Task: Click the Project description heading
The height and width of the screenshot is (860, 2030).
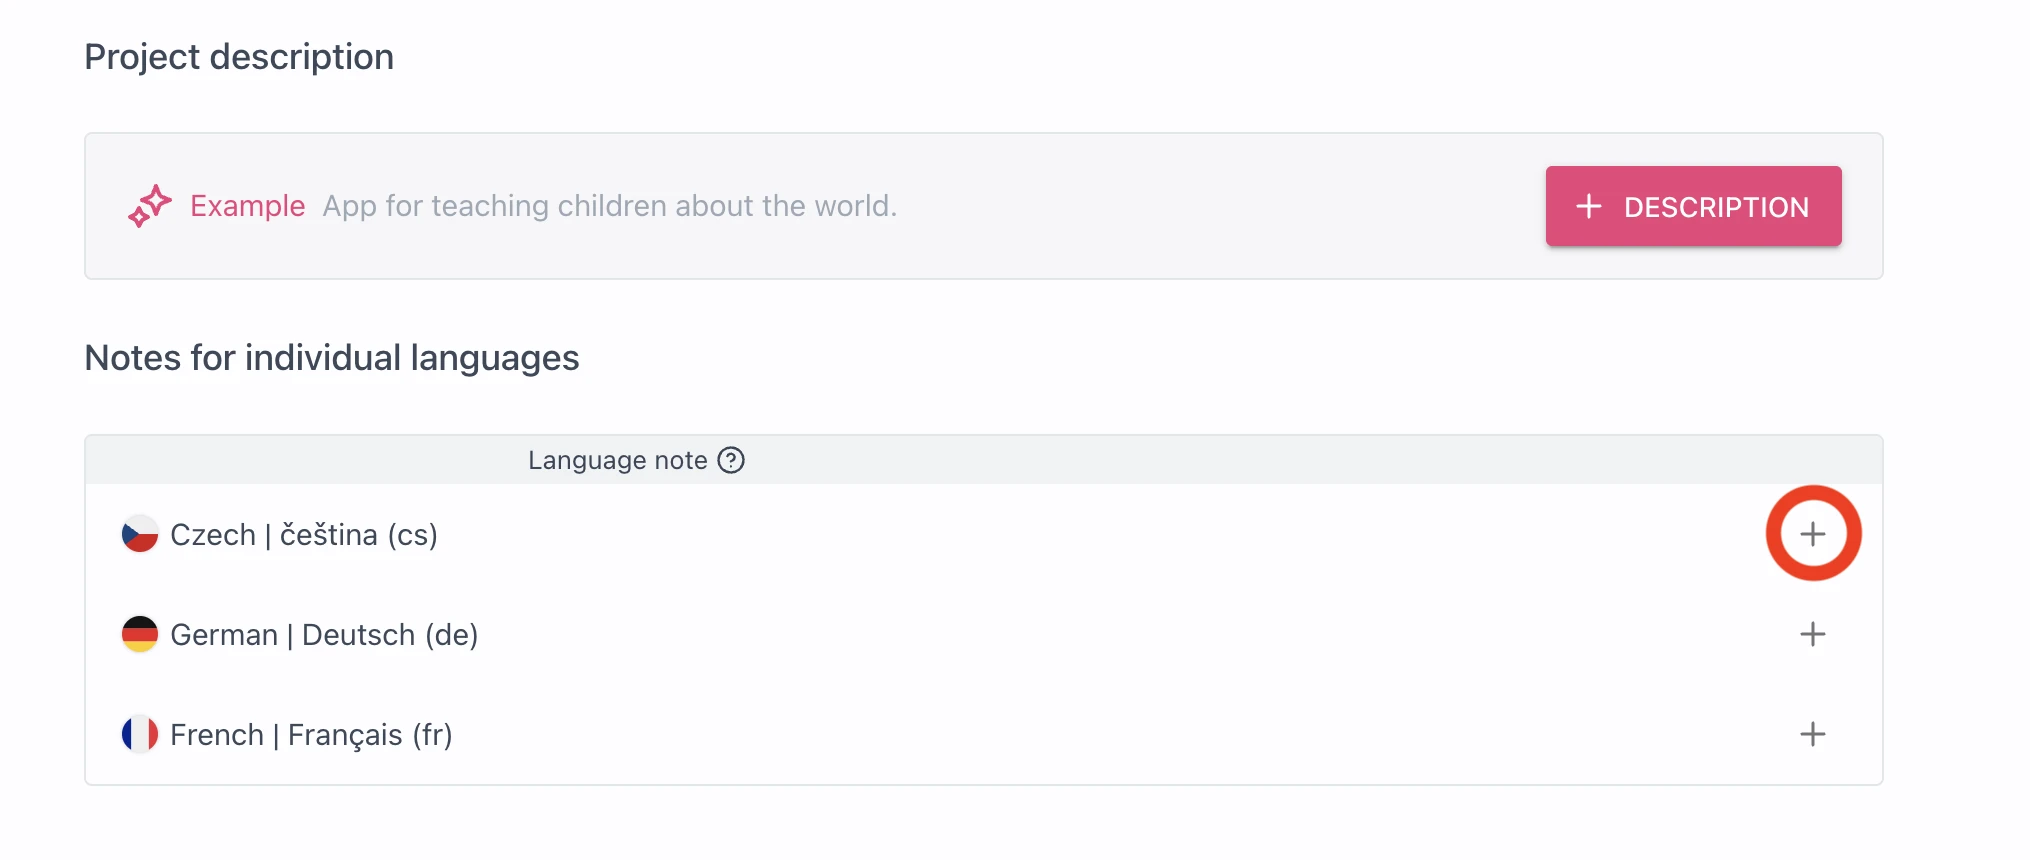Action: click(x=239, y=57)
